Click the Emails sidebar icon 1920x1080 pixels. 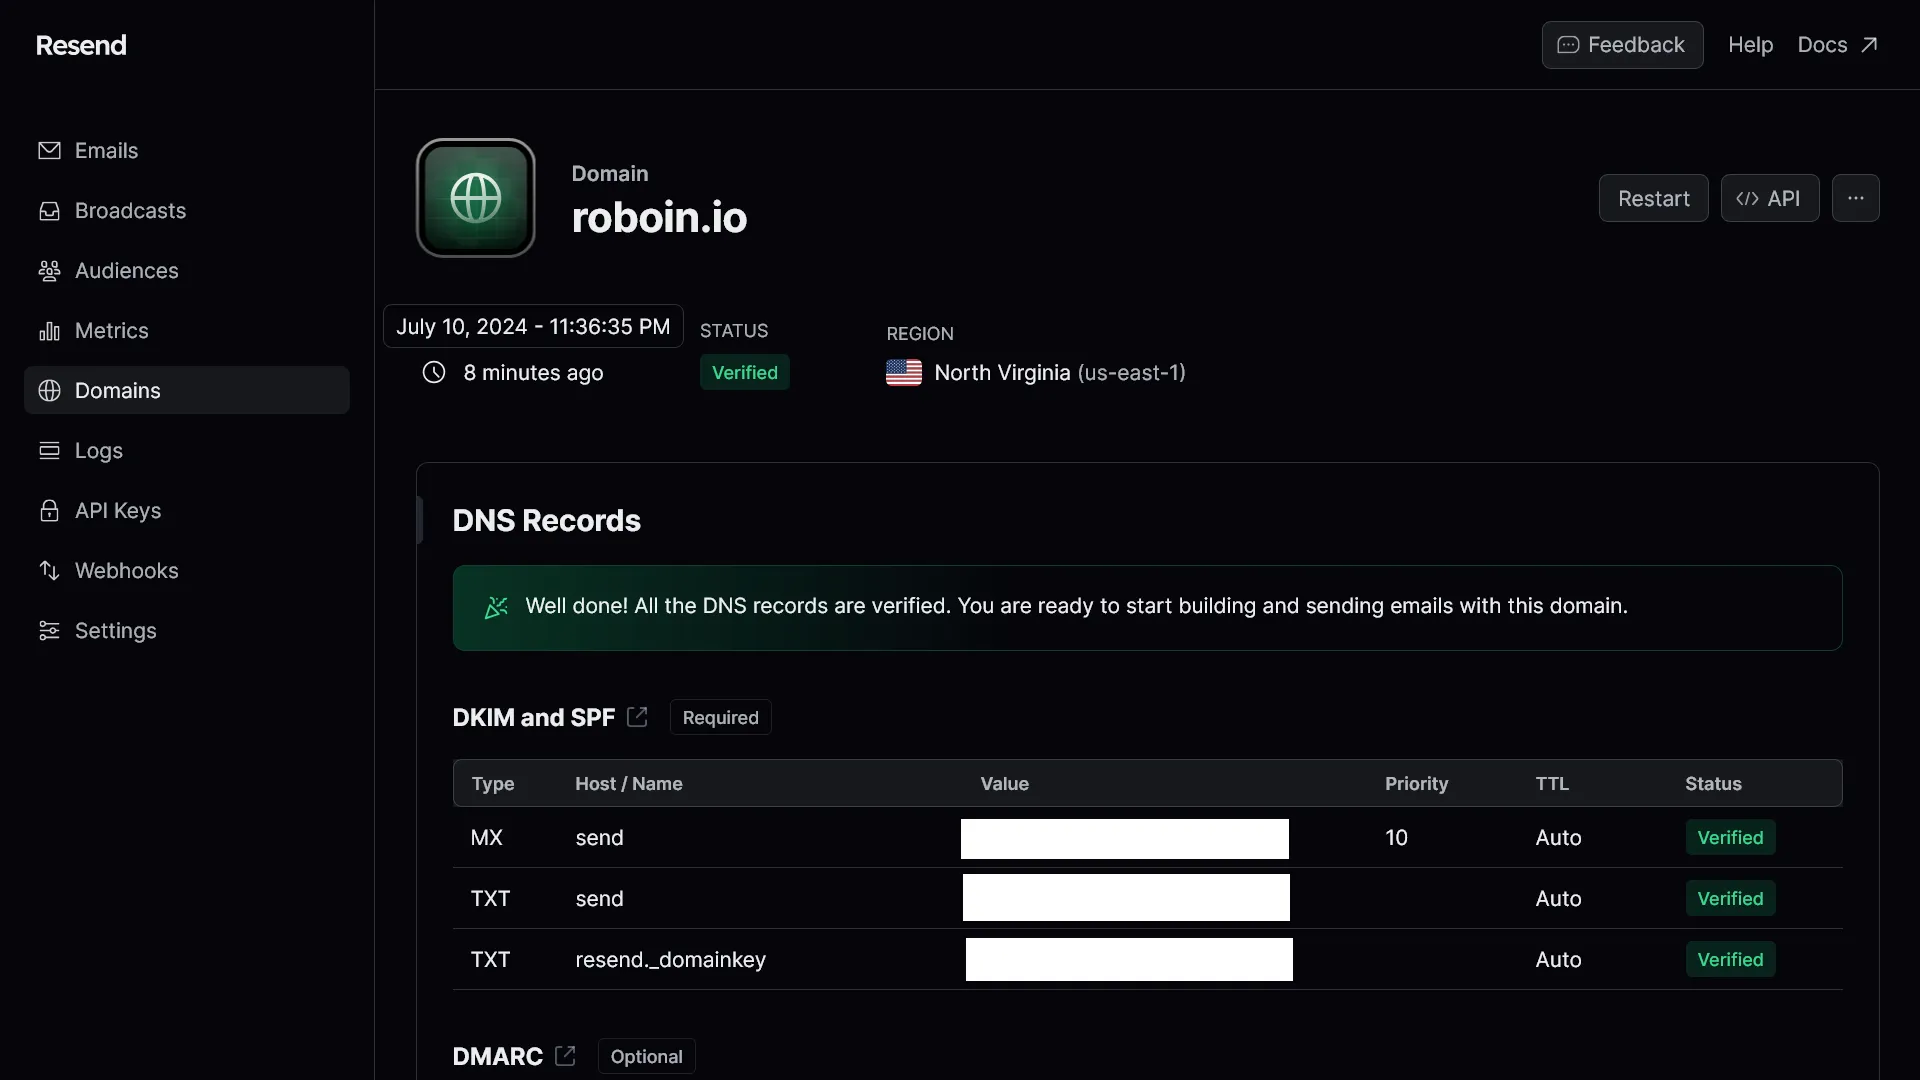coord(47,149)
